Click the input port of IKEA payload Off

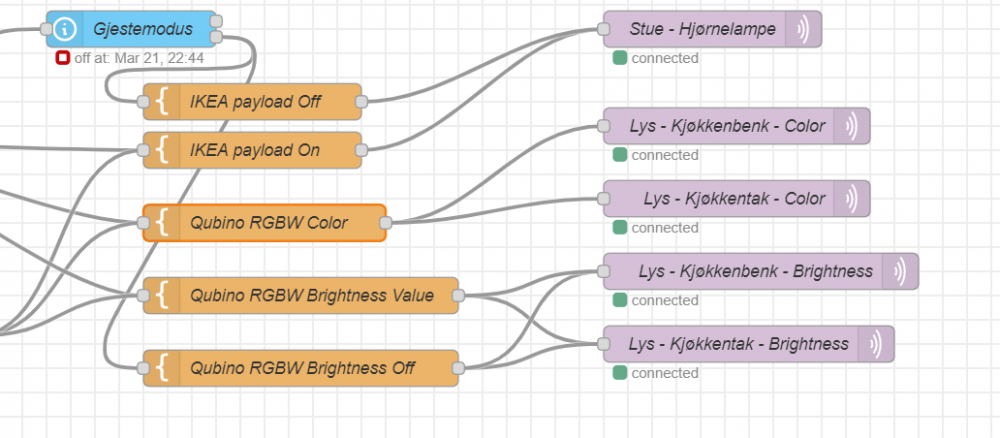tap(143, 101)
